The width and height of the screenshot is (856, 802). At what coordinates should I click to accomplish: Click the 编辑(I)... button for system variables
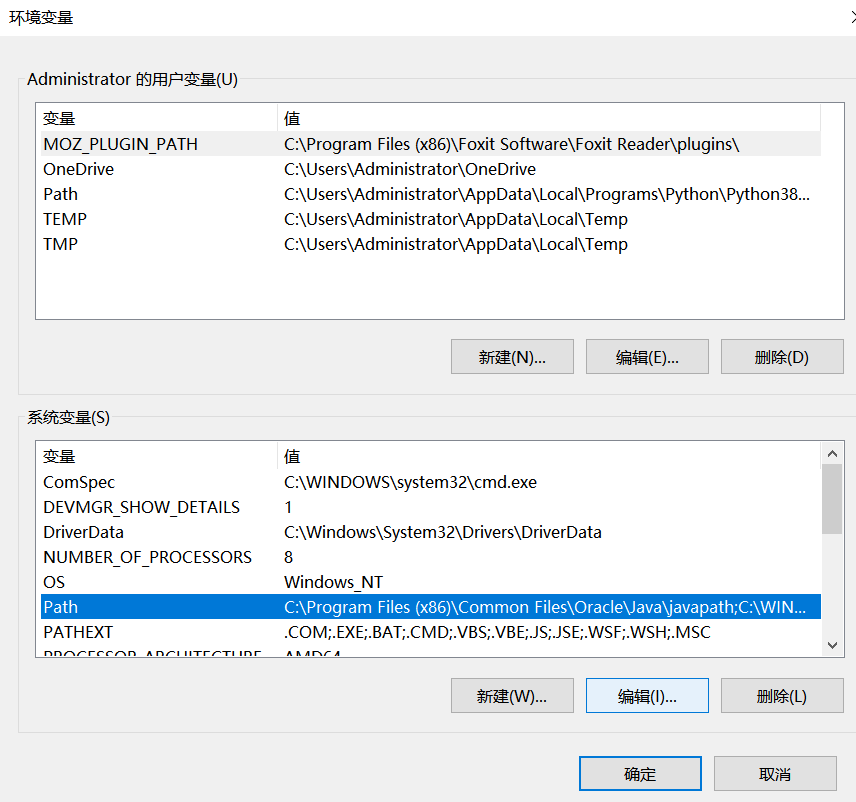(x=647, y=696)
